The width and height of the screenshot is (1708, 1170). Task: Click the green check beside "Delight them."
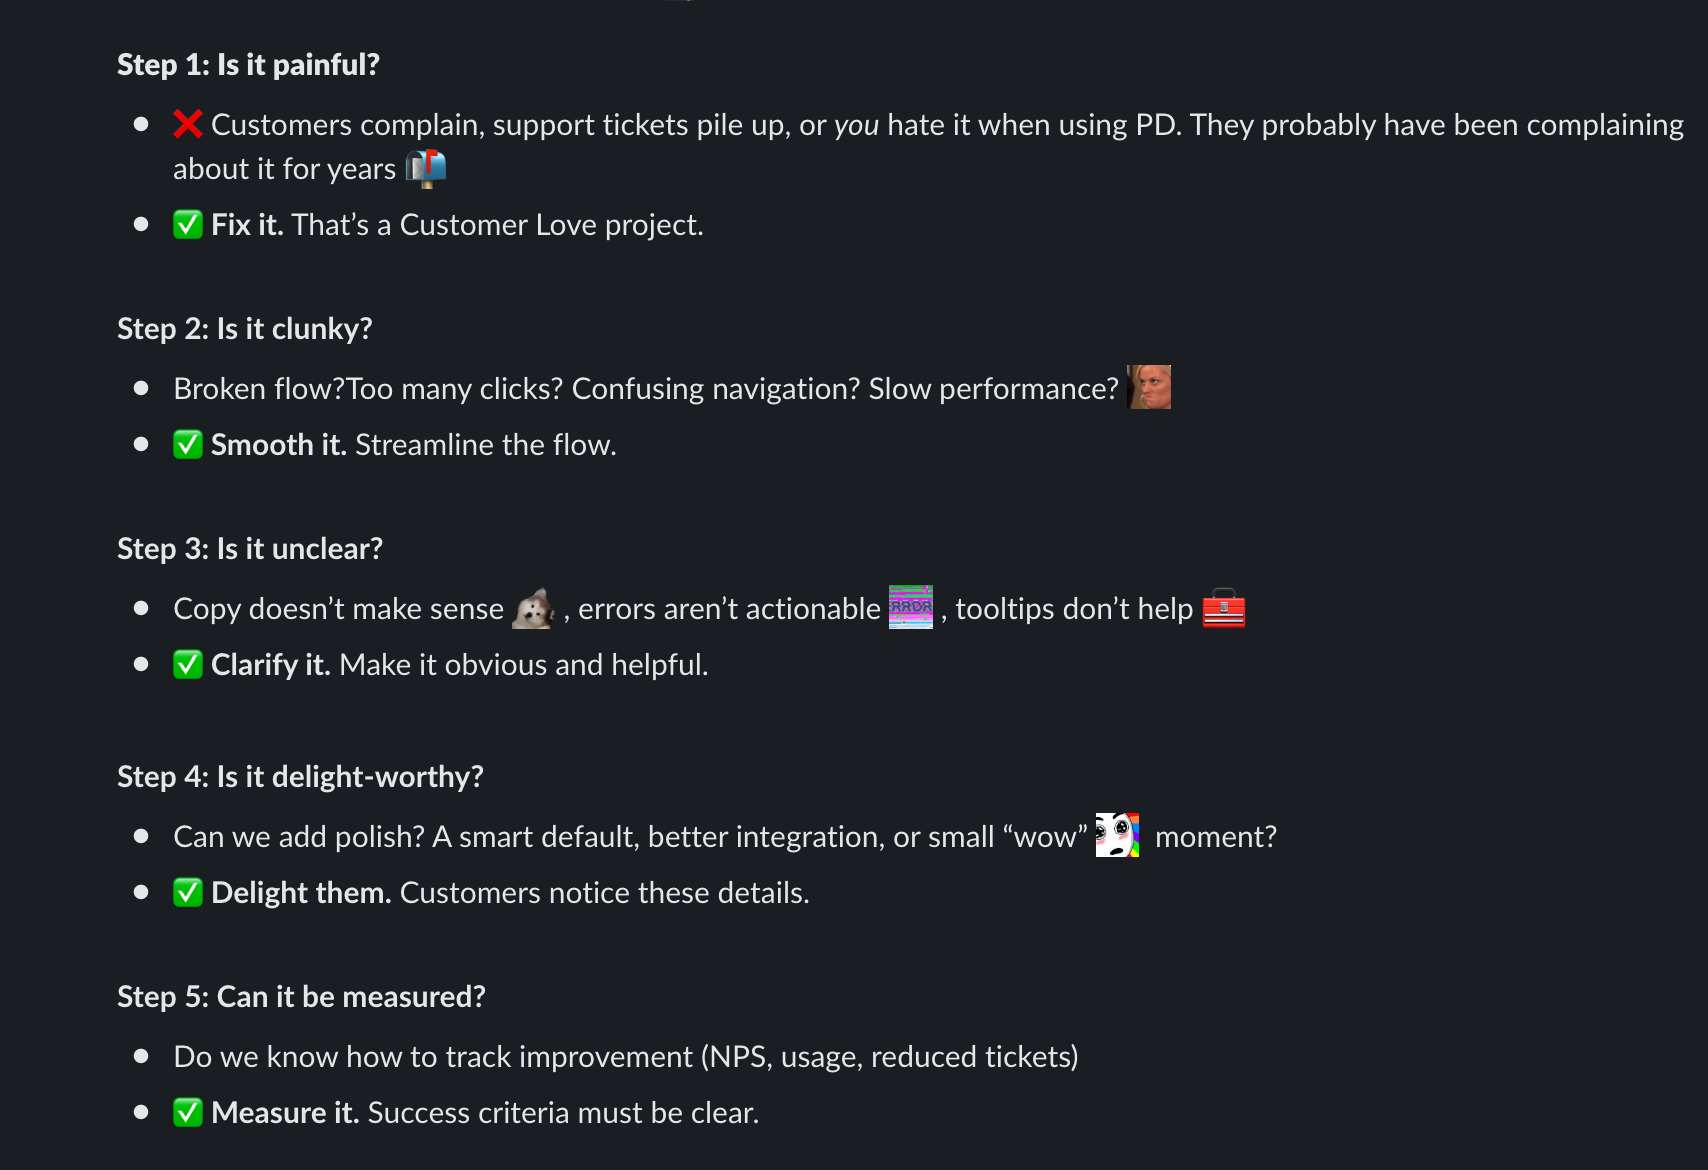tap(187, 892)
